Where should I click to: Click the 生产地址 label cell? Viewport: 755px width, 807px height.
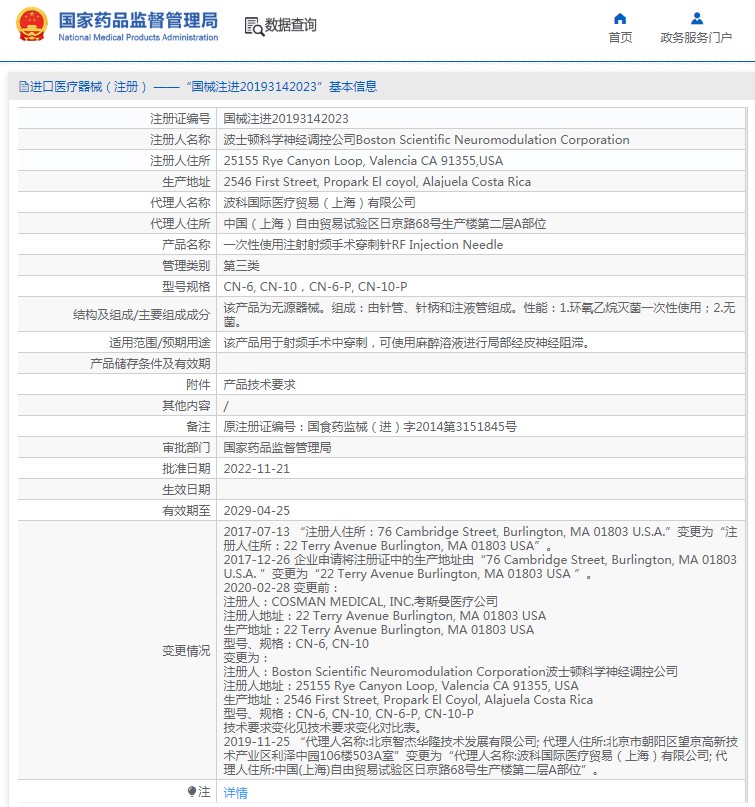tap(117, 182)
